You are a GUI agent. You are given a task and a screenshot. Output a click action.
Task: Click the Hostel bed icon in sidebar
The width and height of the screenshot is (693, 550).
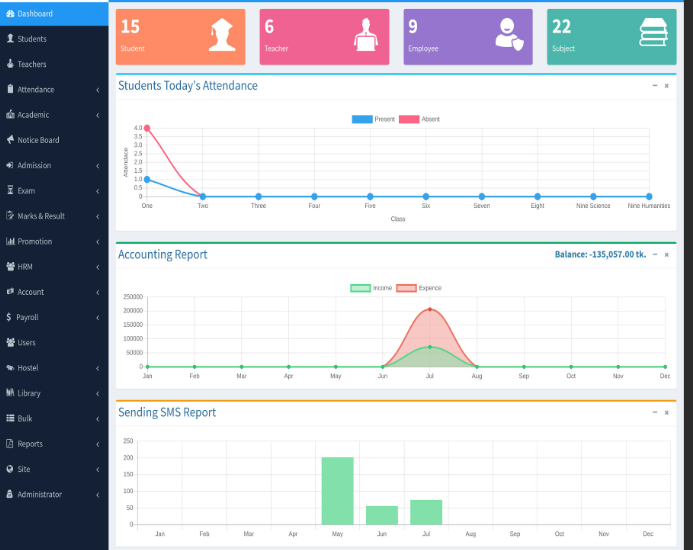(x=10, y=368)
